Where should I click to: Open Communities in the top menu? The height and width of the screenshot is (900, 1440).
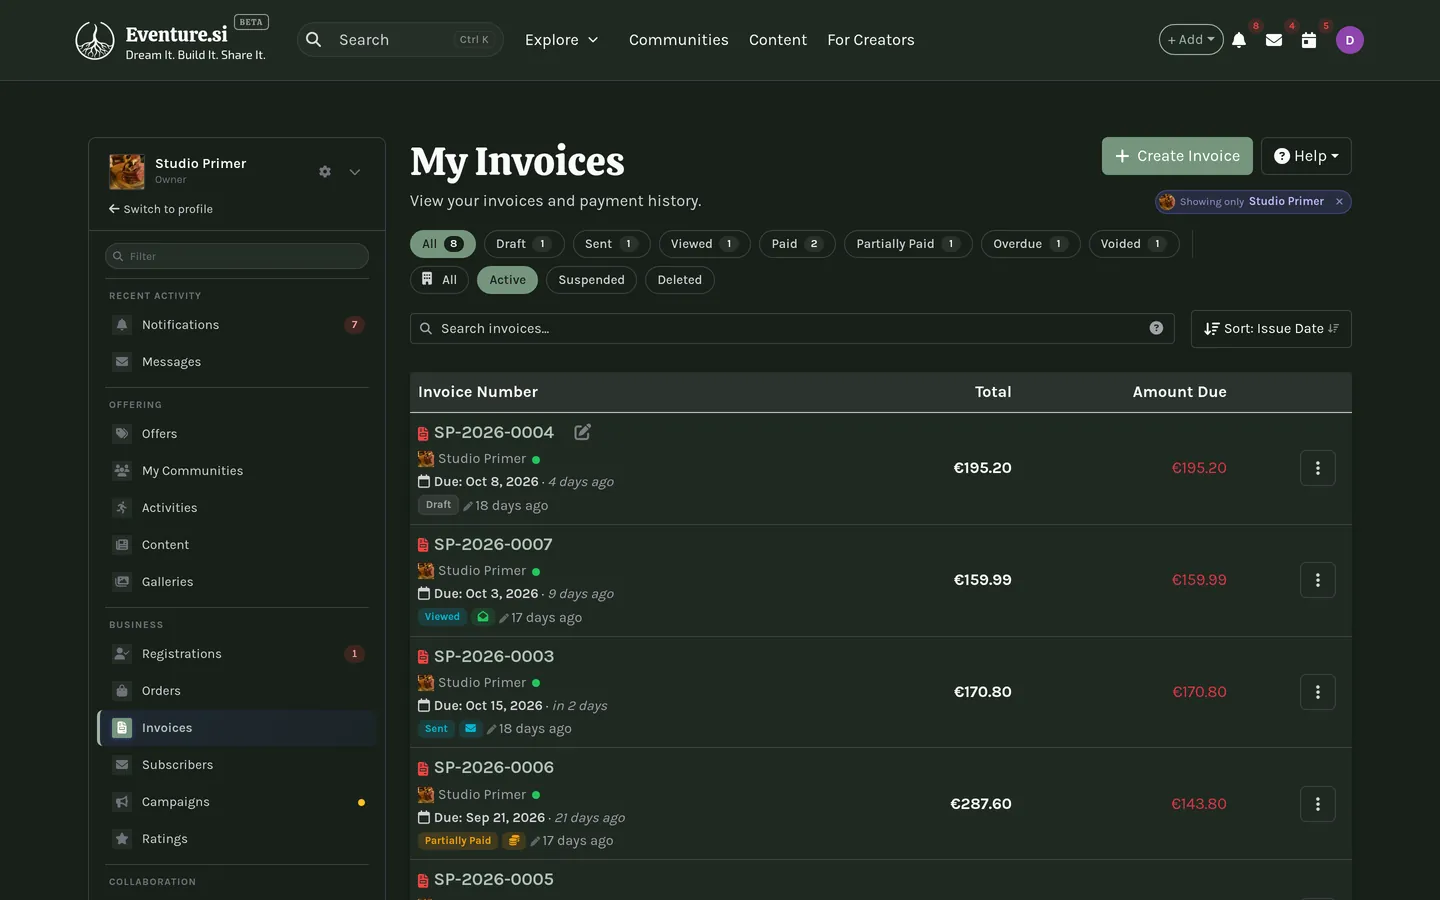(678, 40)
